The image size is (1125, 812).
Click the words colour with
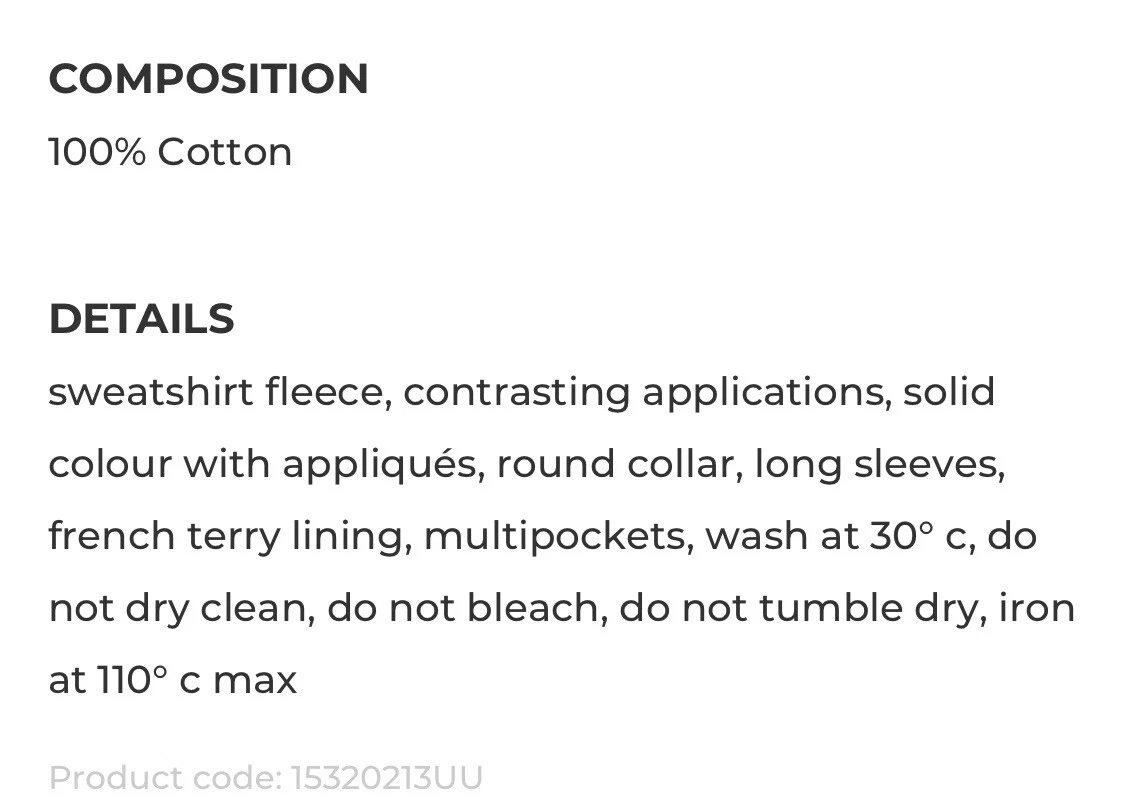(x=159, y=463)
